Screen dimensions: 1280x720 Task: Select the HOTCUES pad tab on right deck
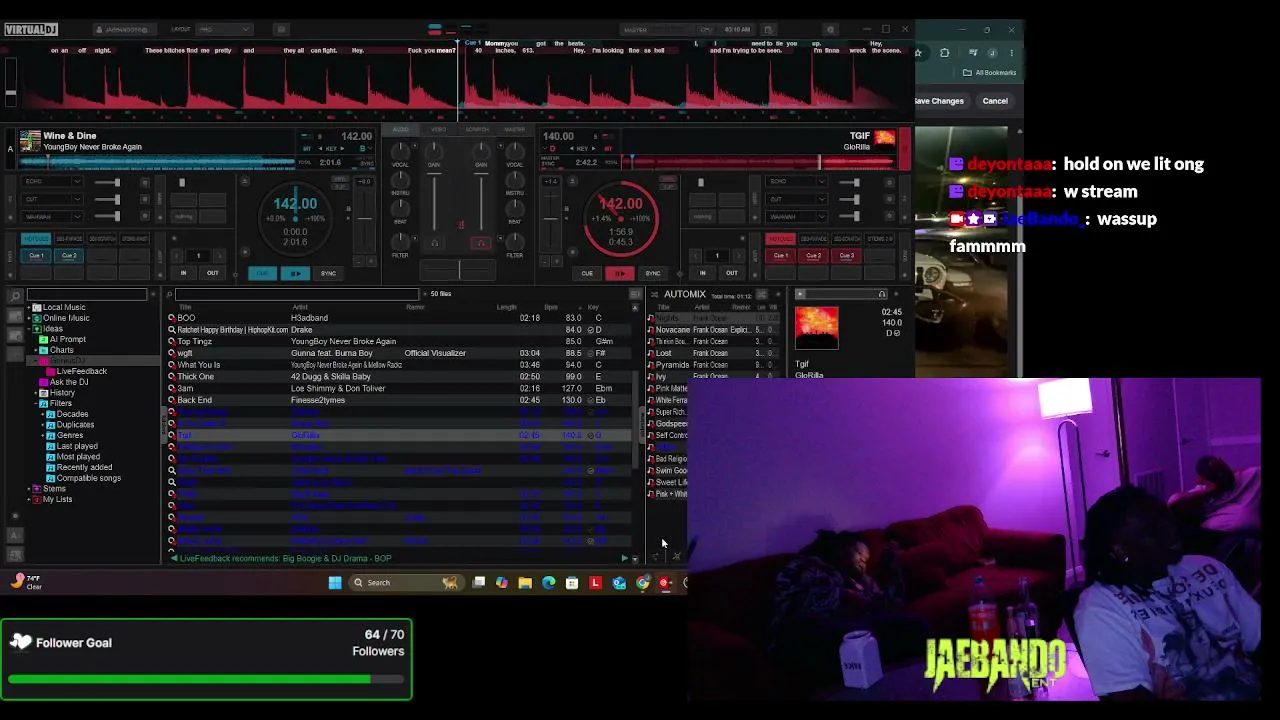click(780, 239)
